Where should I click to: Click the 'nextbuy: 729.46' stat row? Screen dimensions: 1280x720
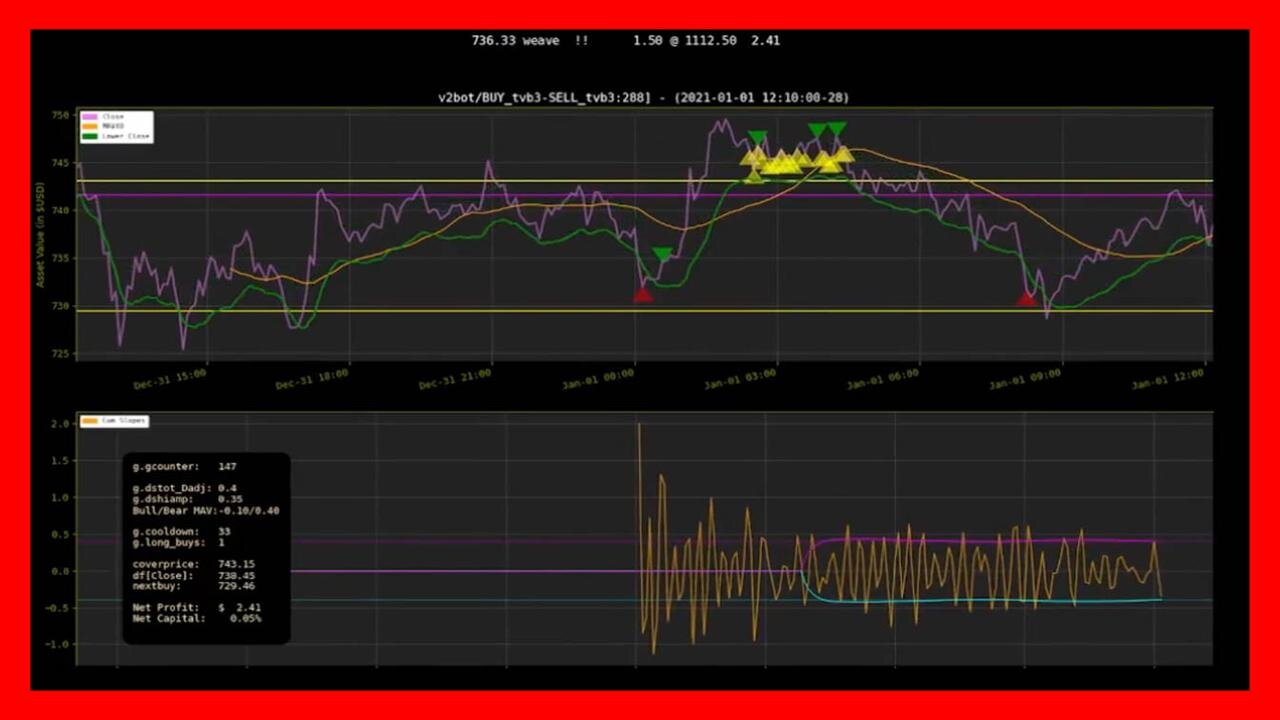point(194,586)
